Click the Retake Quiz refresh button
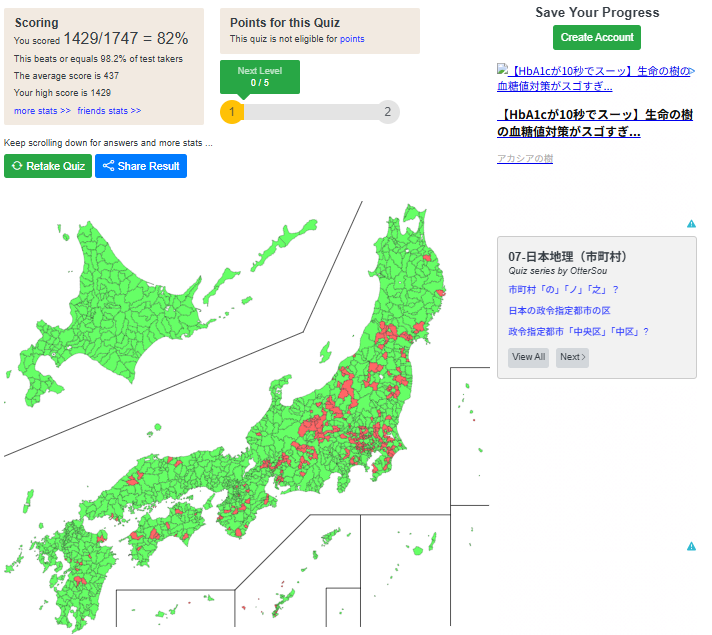The width and height of the screenshot is (712, 635). [48, 166]
